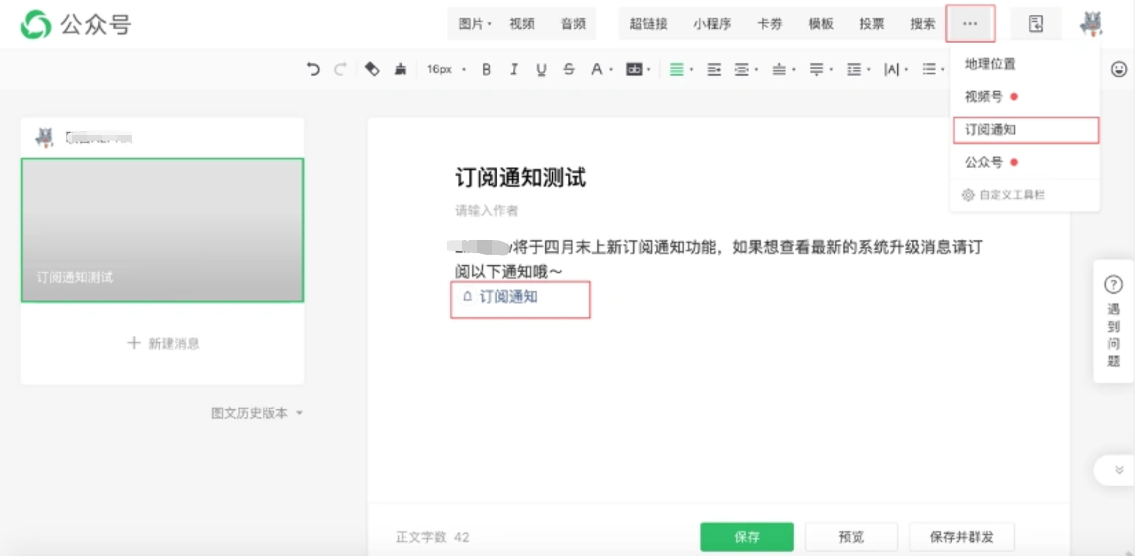The image size is (1135, 556).
Task: Insert a 视频 from the toolbar
Action: pos(522,24)
